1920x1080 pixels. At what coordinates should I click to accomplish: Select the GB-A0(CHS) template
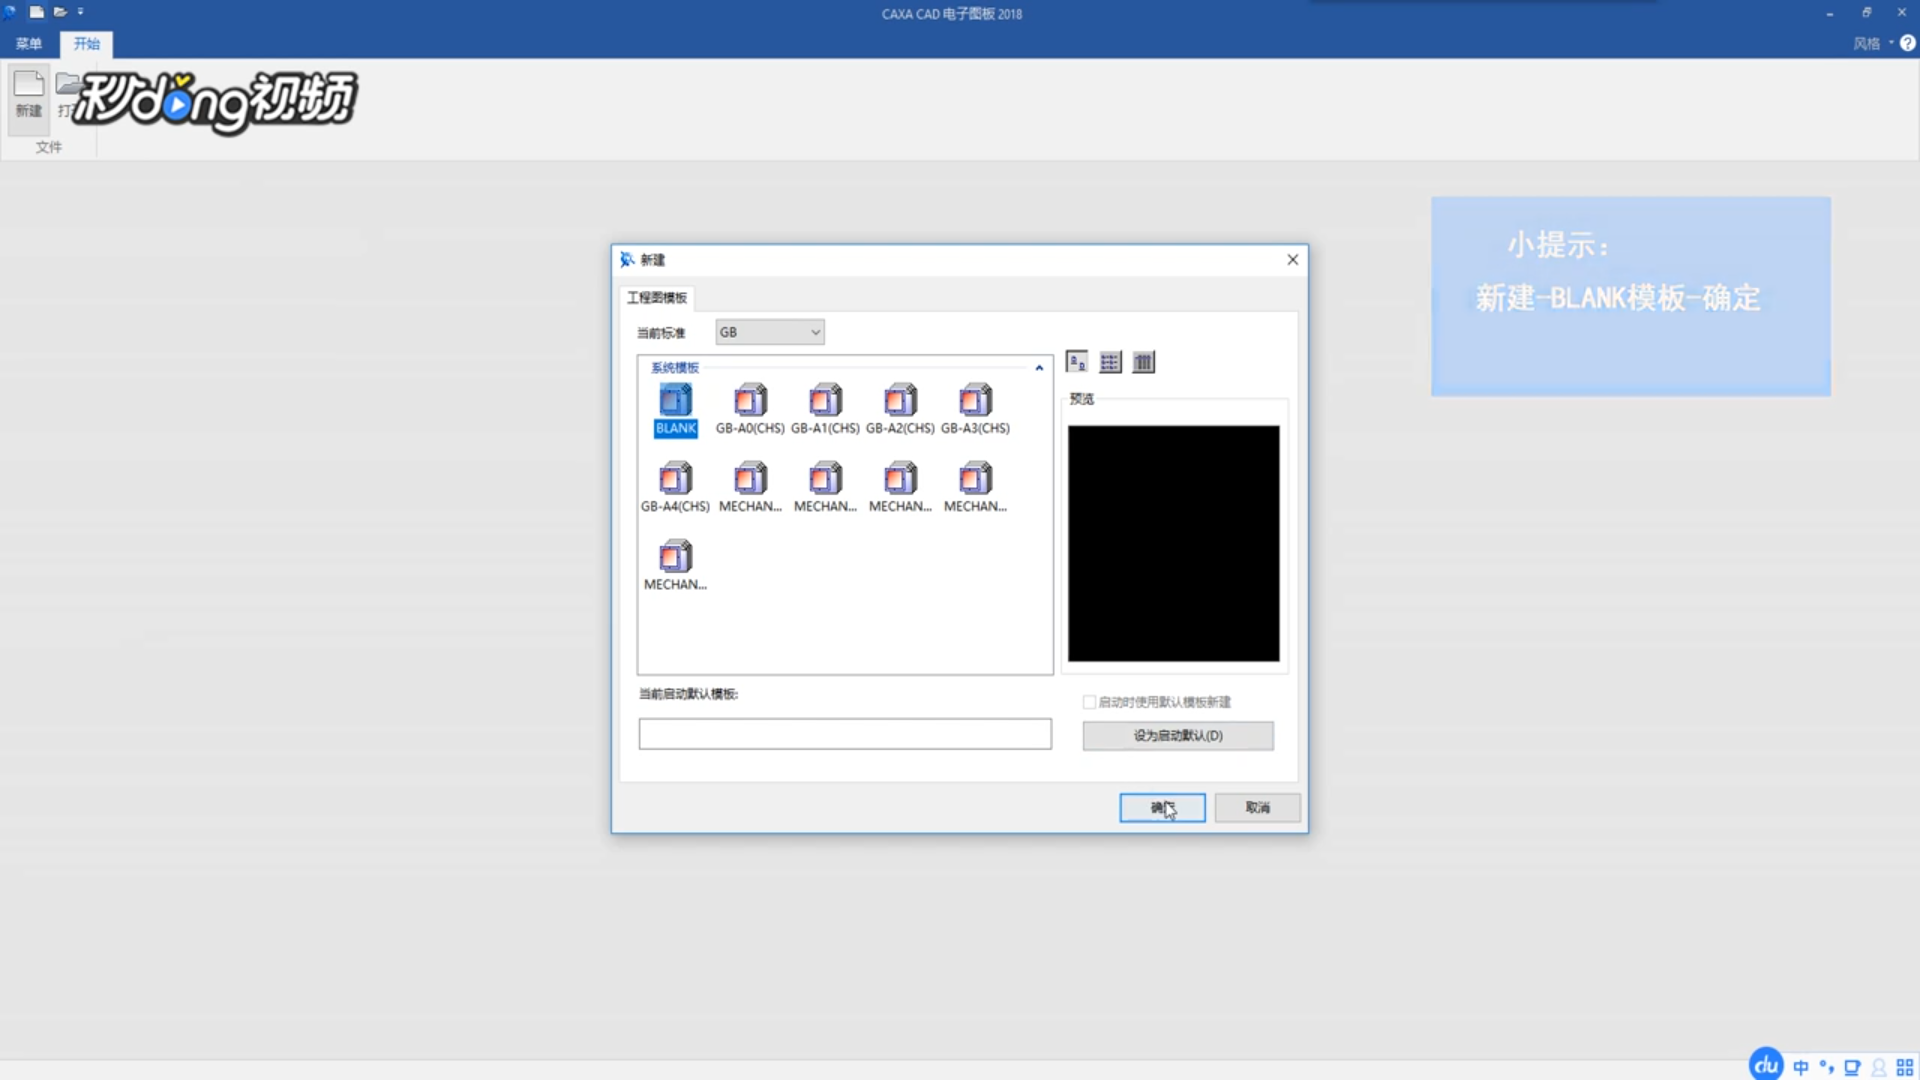click(750, 410)
